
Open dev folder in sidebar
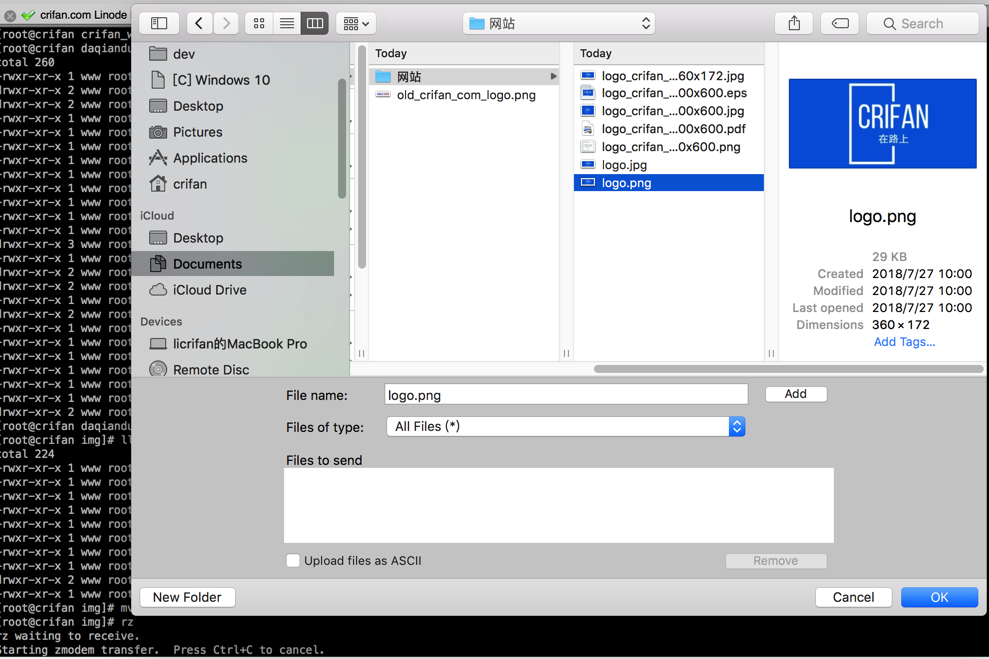(x=233, y=54)
